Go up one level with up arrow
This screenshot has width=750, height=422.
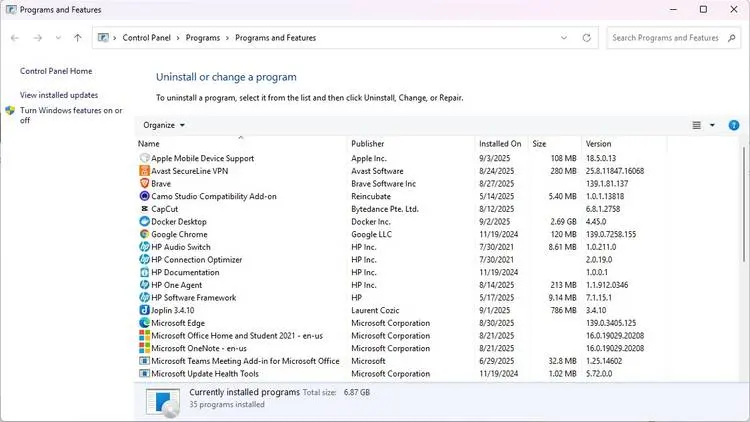tap(78, 38)
